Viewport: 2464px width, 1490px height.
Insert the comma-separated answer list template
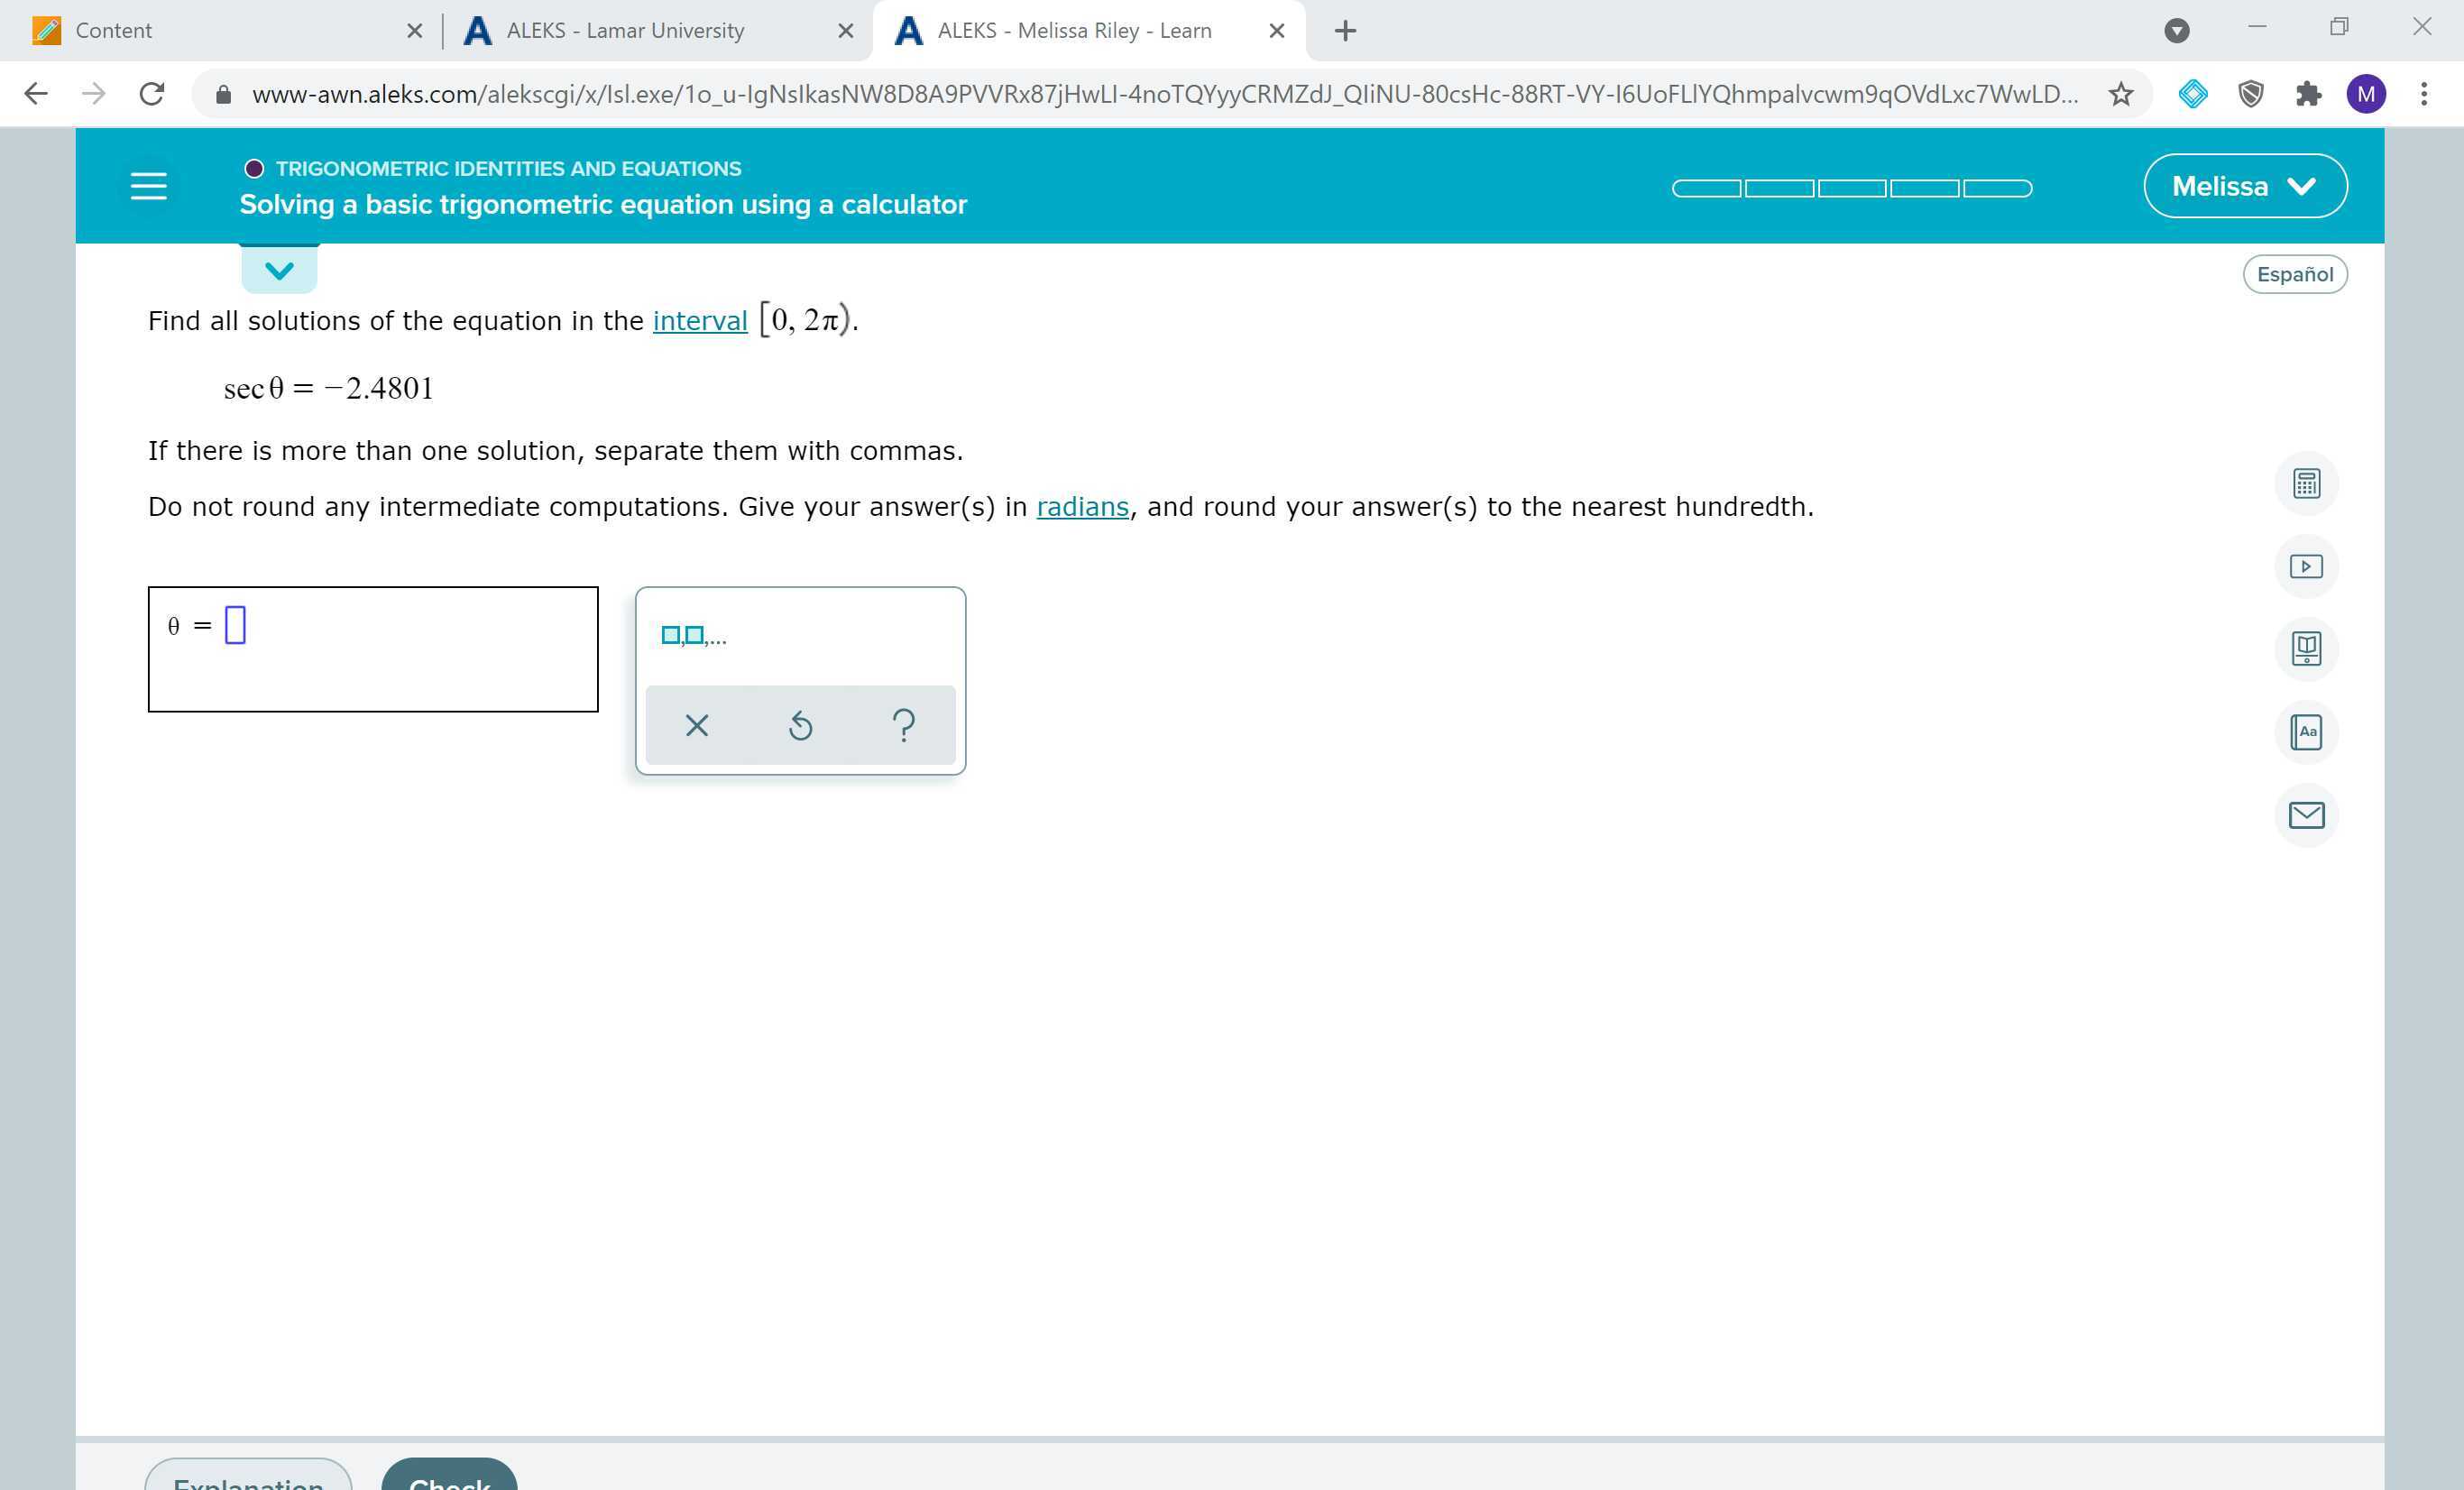click(x=690, y=635)
